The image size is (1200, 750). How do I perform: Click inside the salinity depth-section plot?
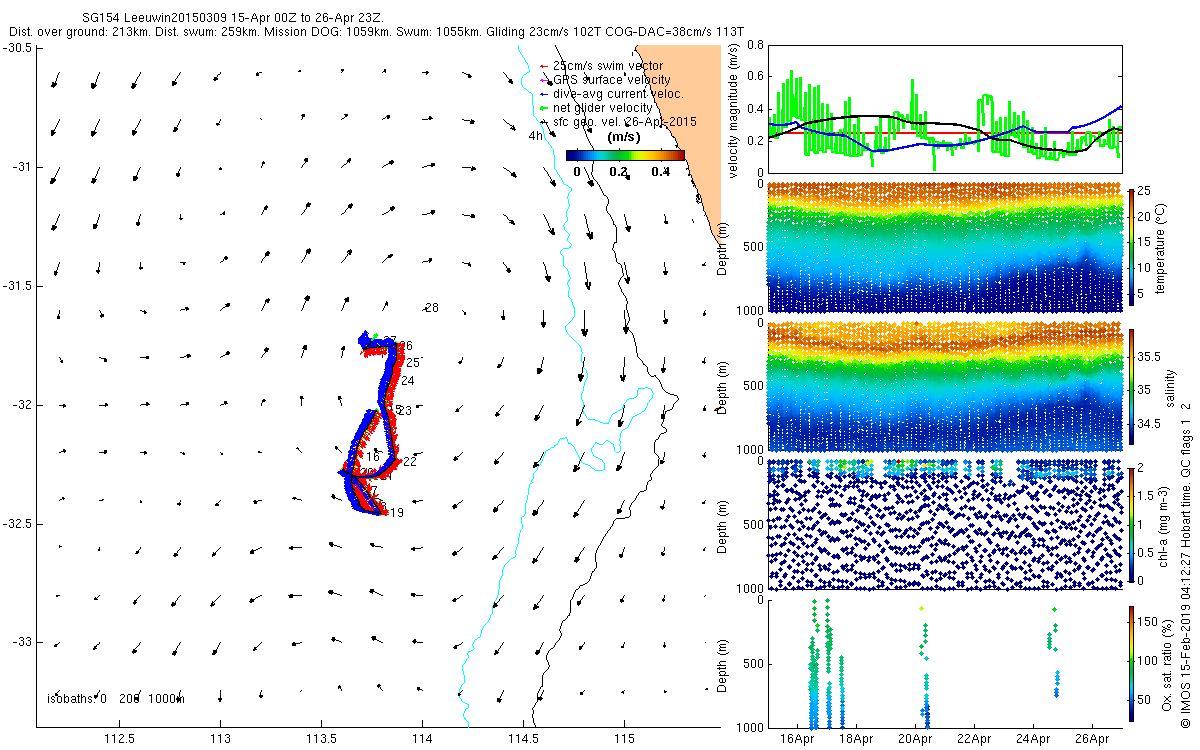945,386
